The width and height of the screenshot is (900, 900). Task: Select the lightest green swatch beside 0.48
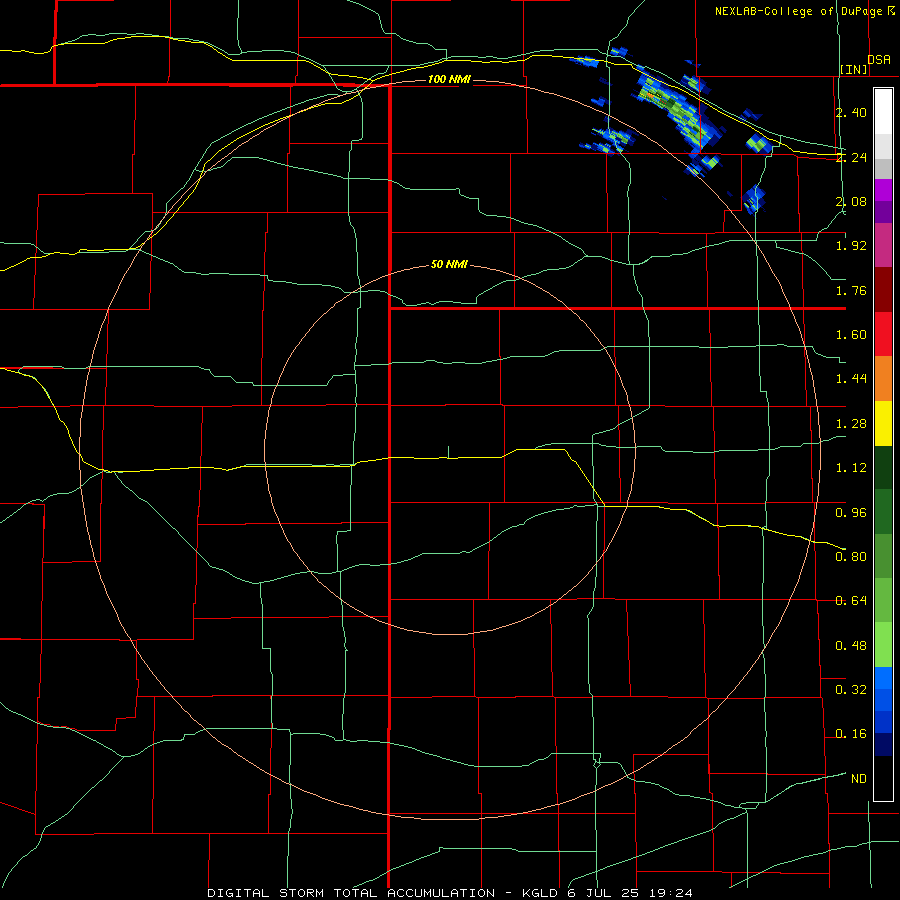[x=883, y=645]
